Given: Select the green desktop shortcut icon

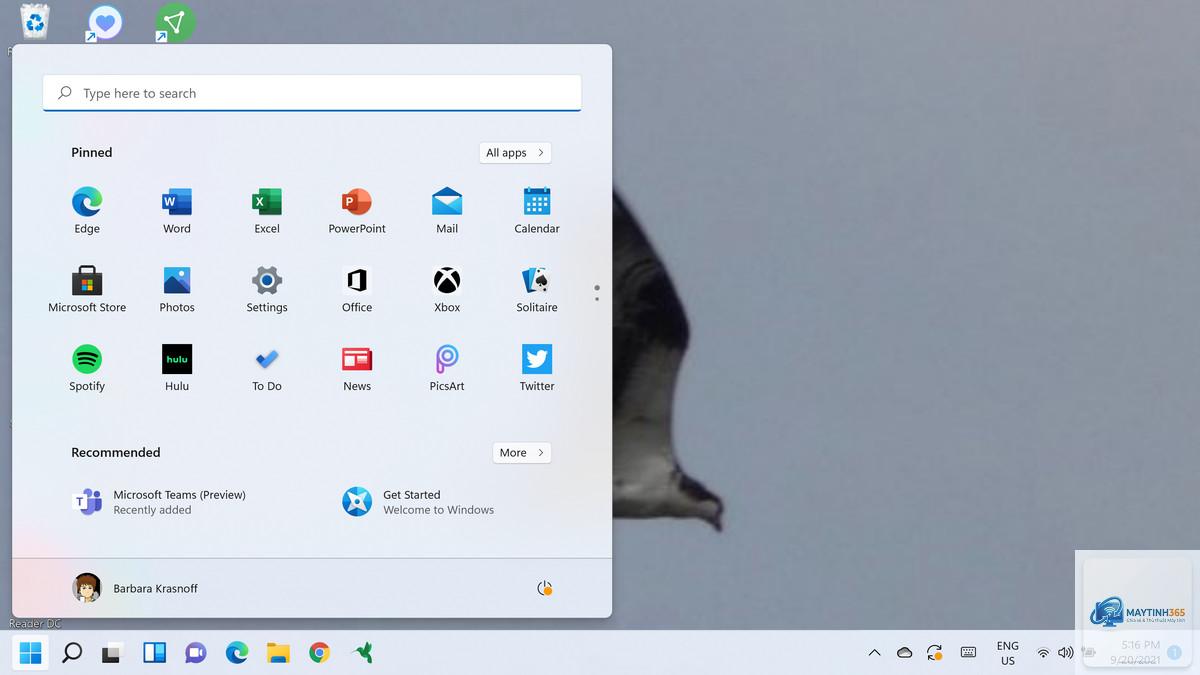Looking at the screenshot, I should pos(174,22).
